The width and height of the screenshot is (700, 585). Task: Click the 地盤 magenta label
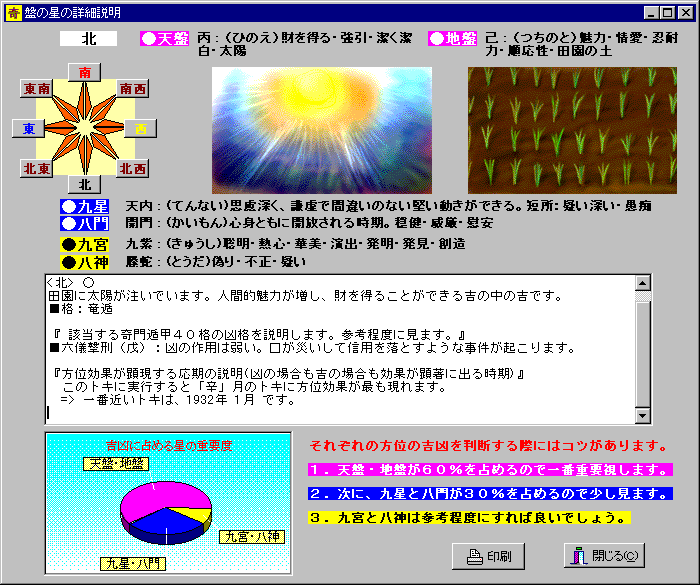[452, 38]
